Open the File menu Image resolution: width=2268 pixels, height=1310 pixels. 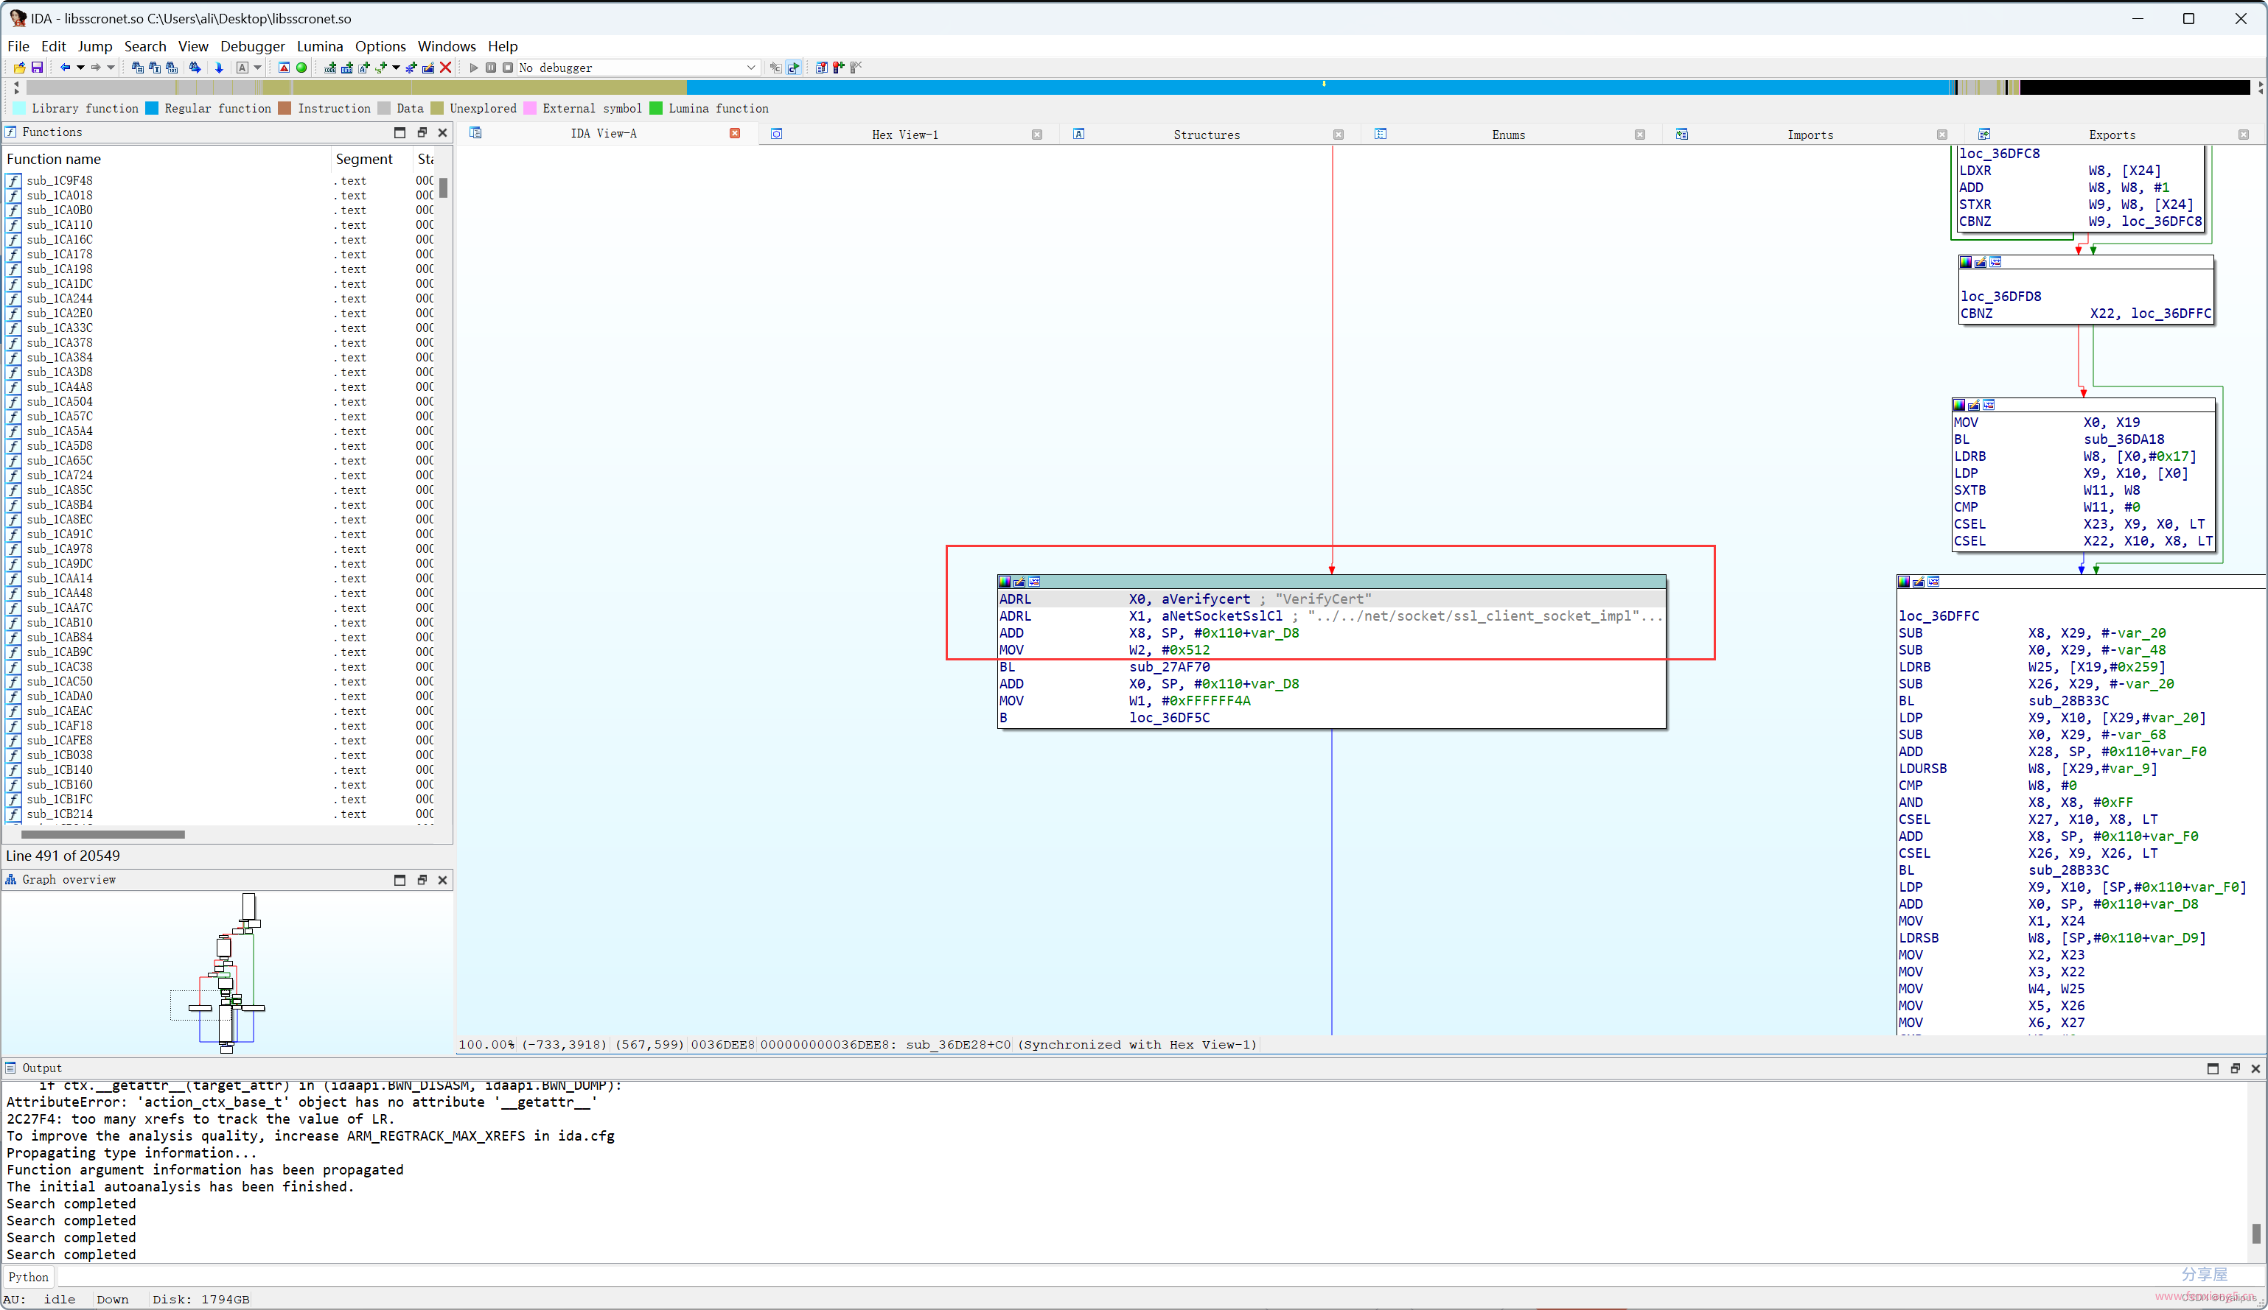coord(18,46)
